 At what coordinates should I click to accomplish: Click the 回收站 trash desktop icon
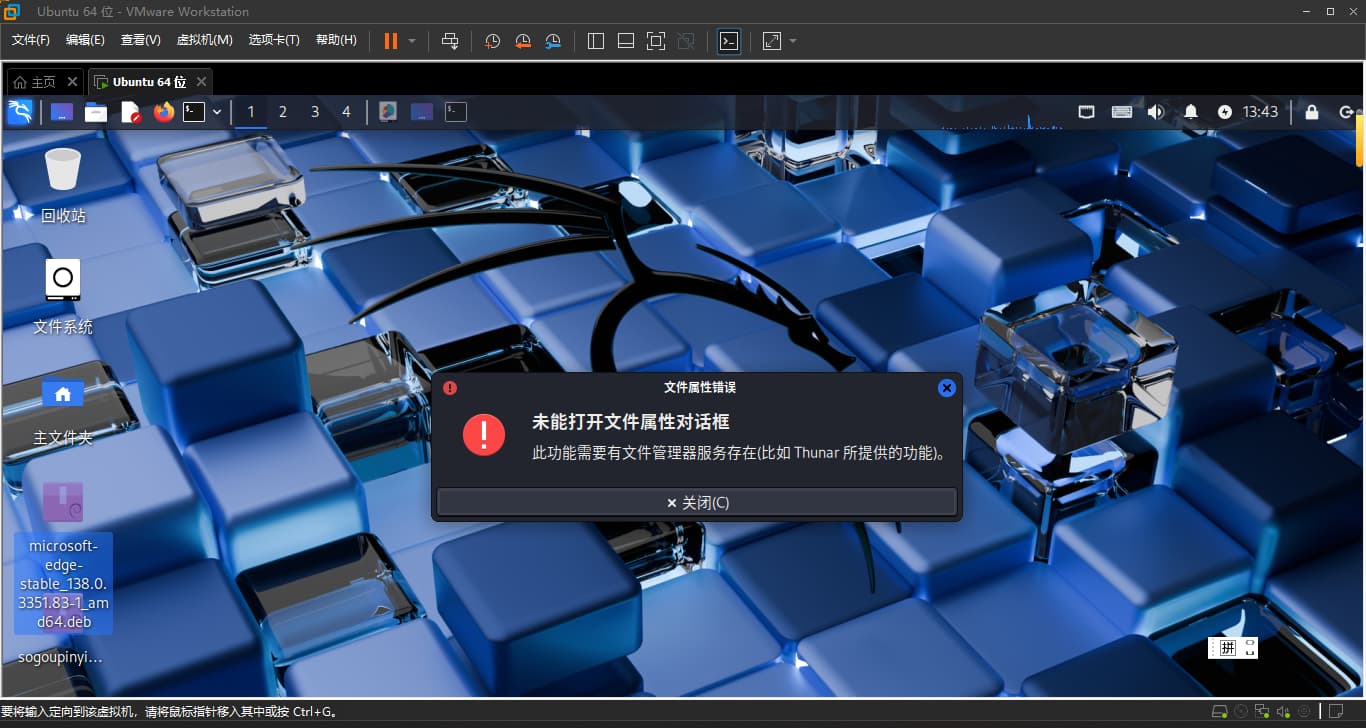(x=63, y=185)
